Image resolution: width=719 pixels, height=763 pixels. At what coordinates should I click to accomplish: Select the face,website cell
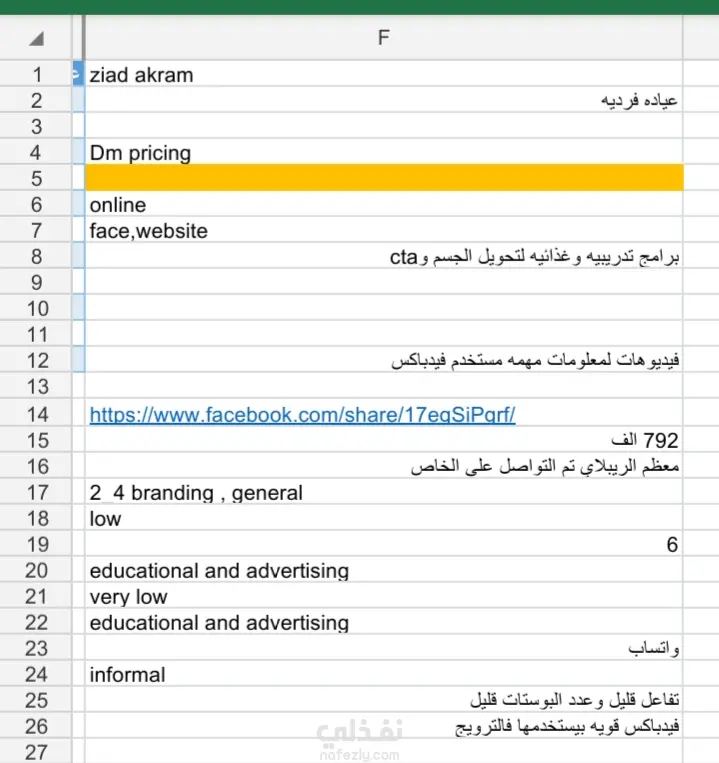[x=384, y=230]
